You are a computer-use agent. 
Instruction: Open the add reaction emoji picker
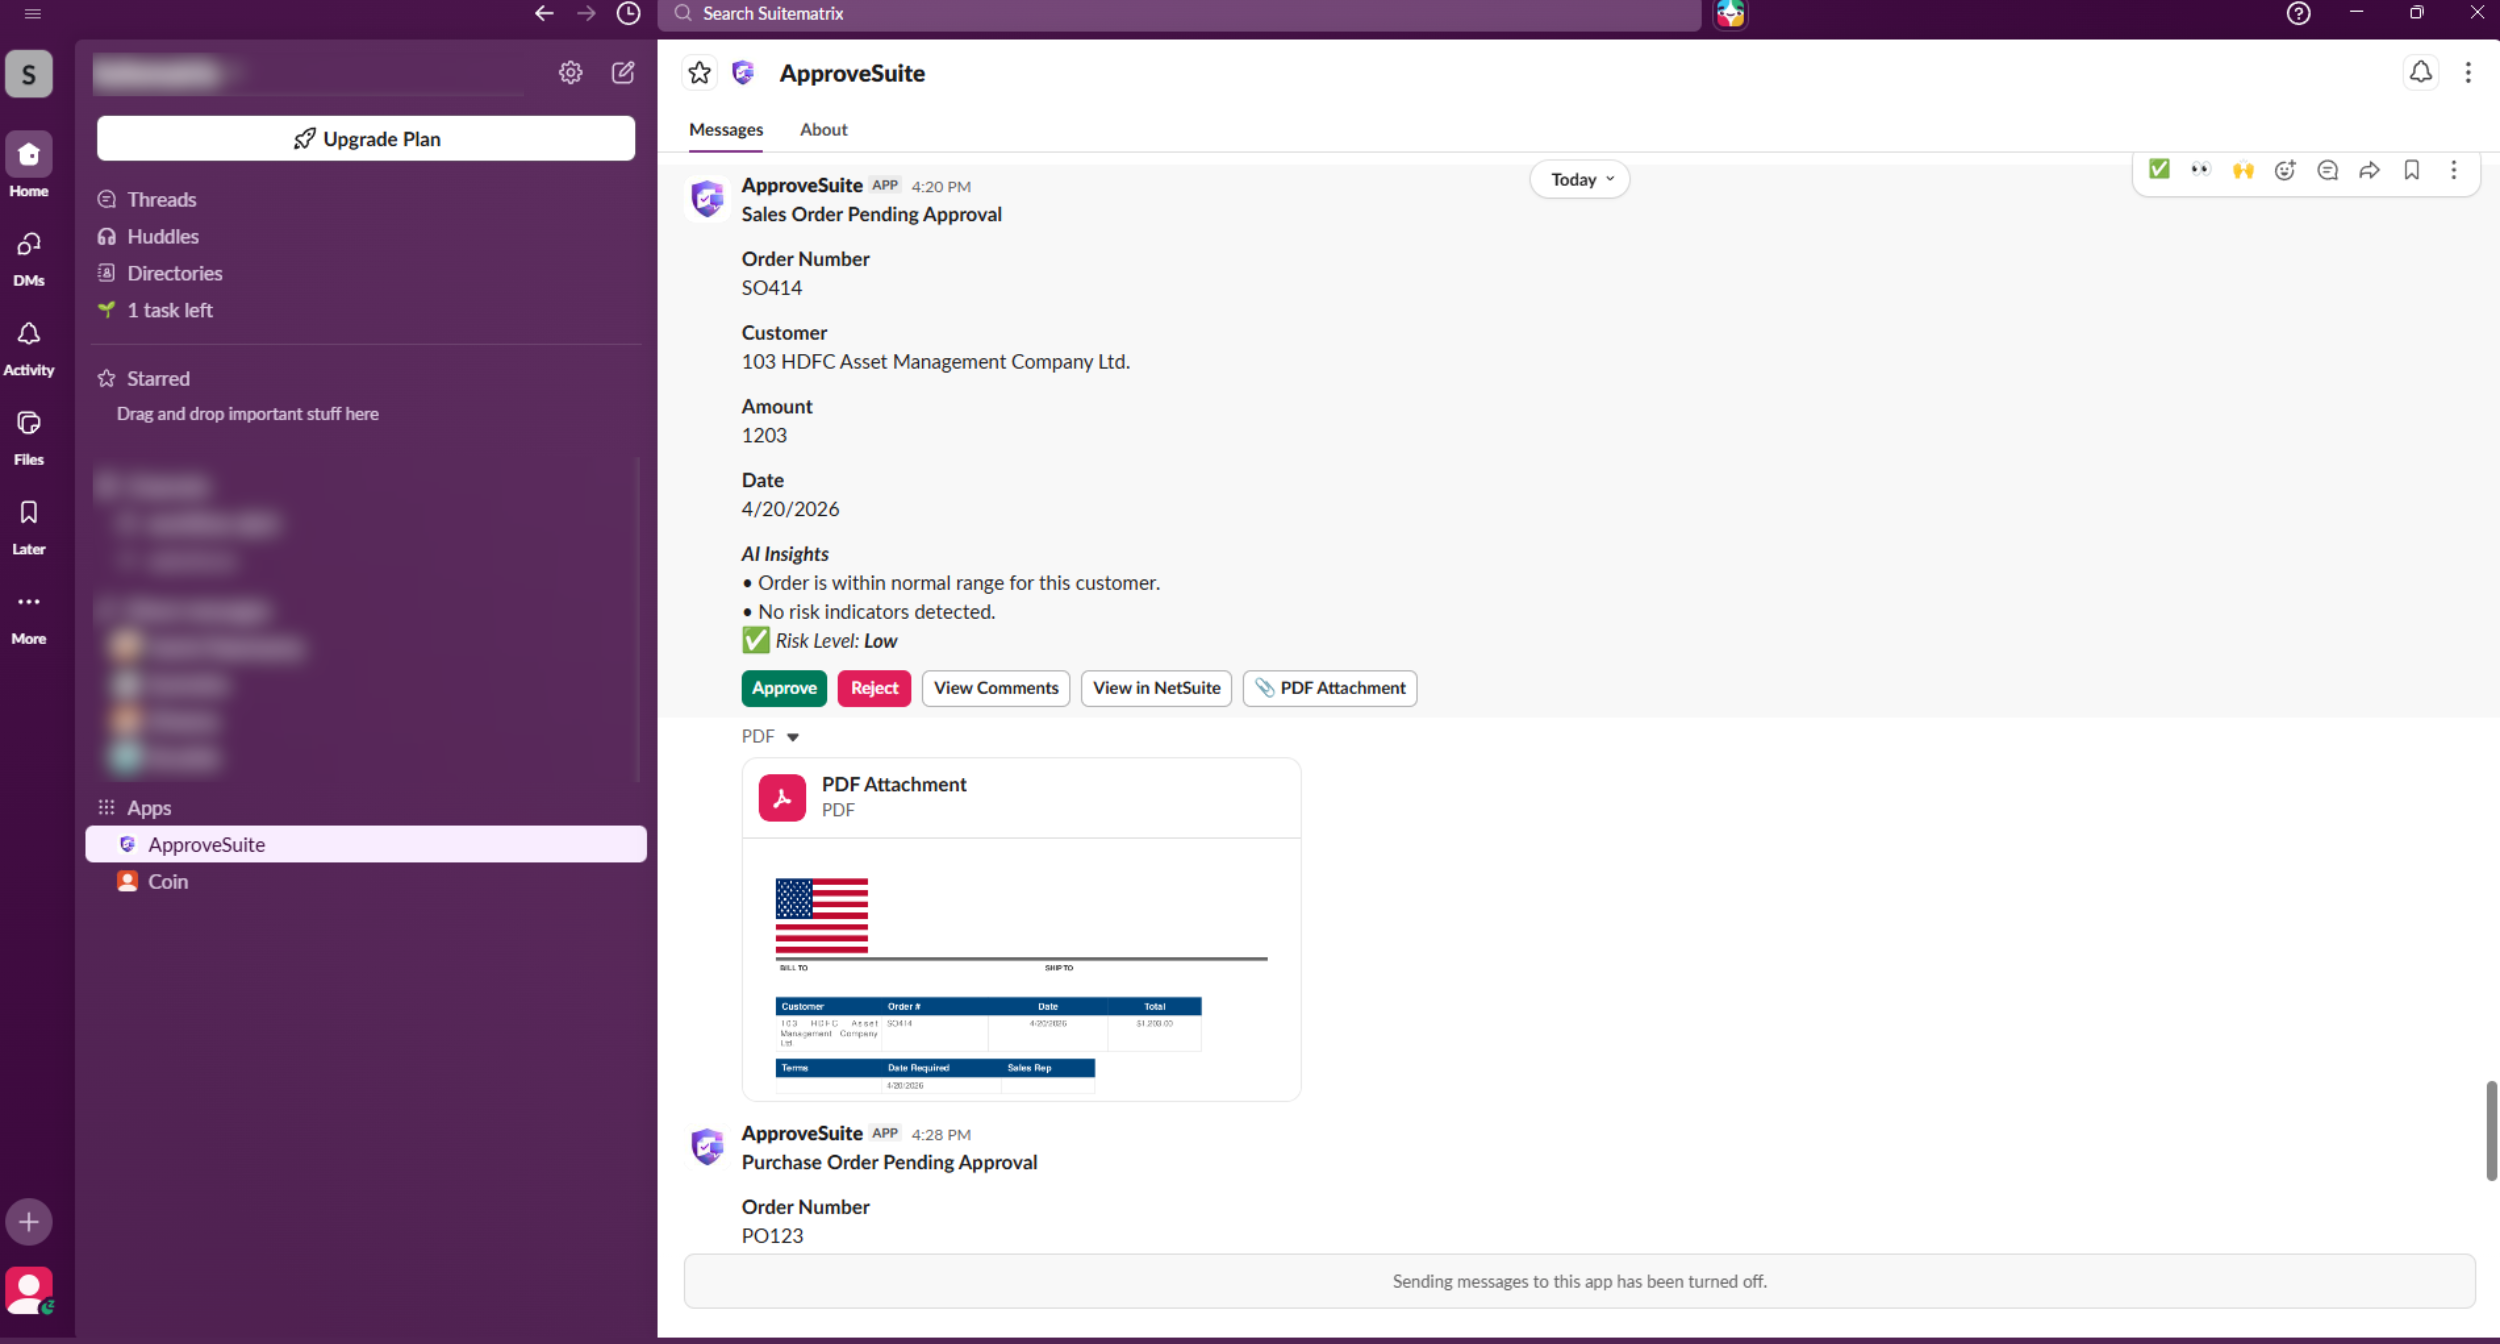[2285, 170]
